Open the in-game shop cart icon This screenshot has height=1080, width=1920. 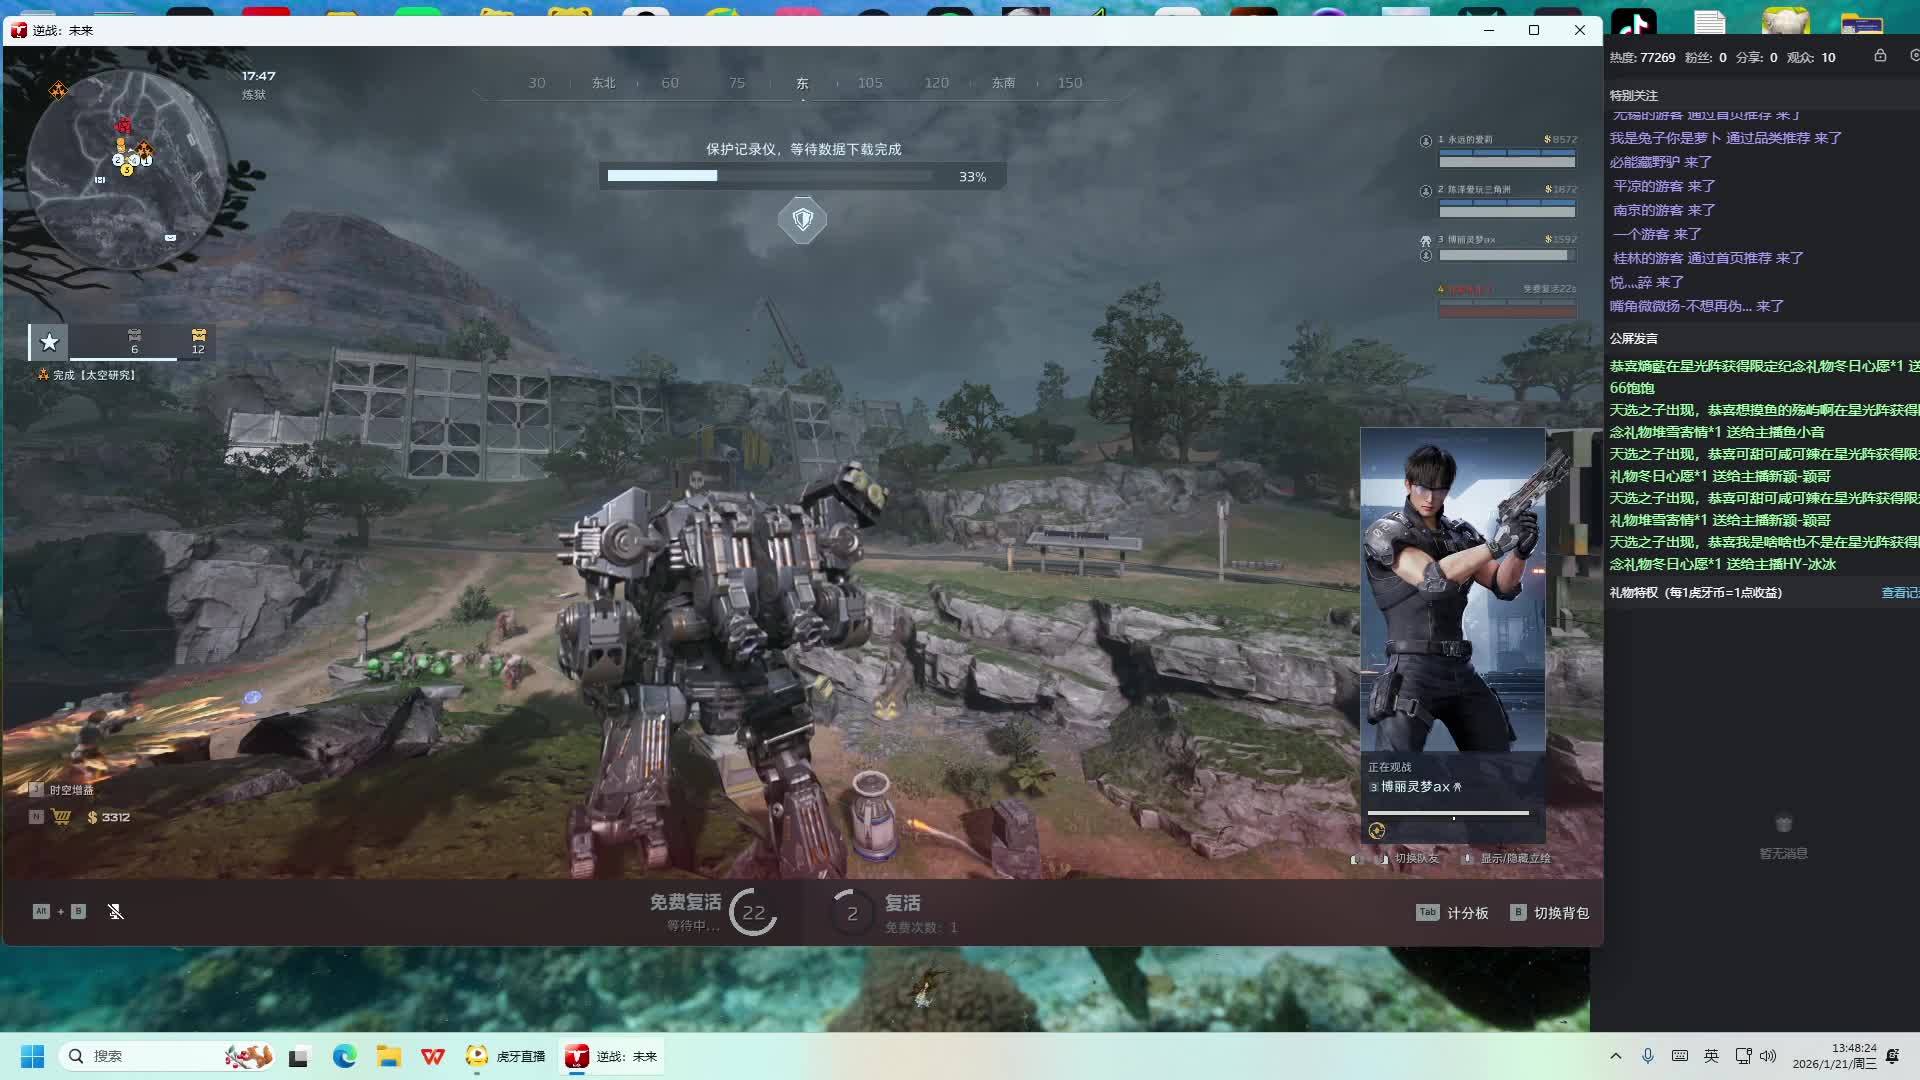tap(62, 817)
